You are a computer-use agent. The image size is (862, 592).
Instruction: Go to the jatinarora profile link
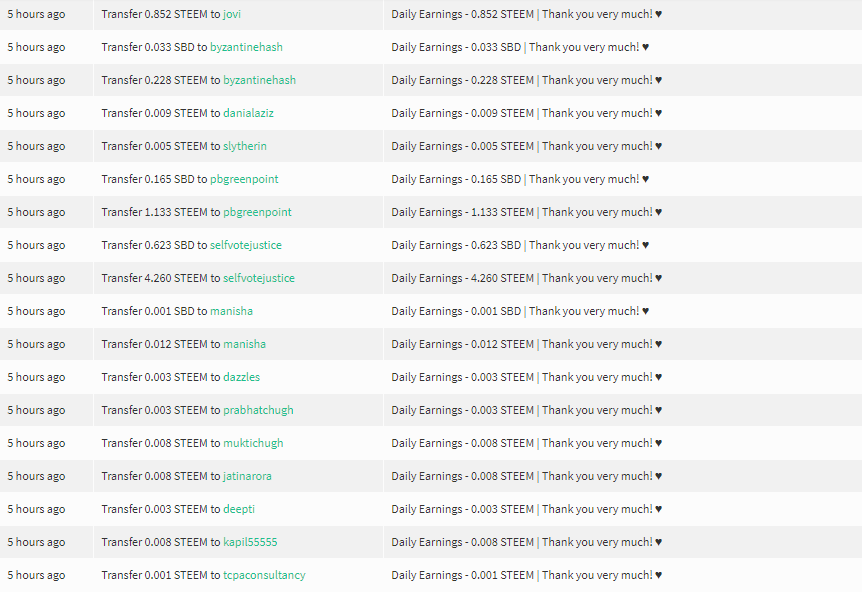247,476
